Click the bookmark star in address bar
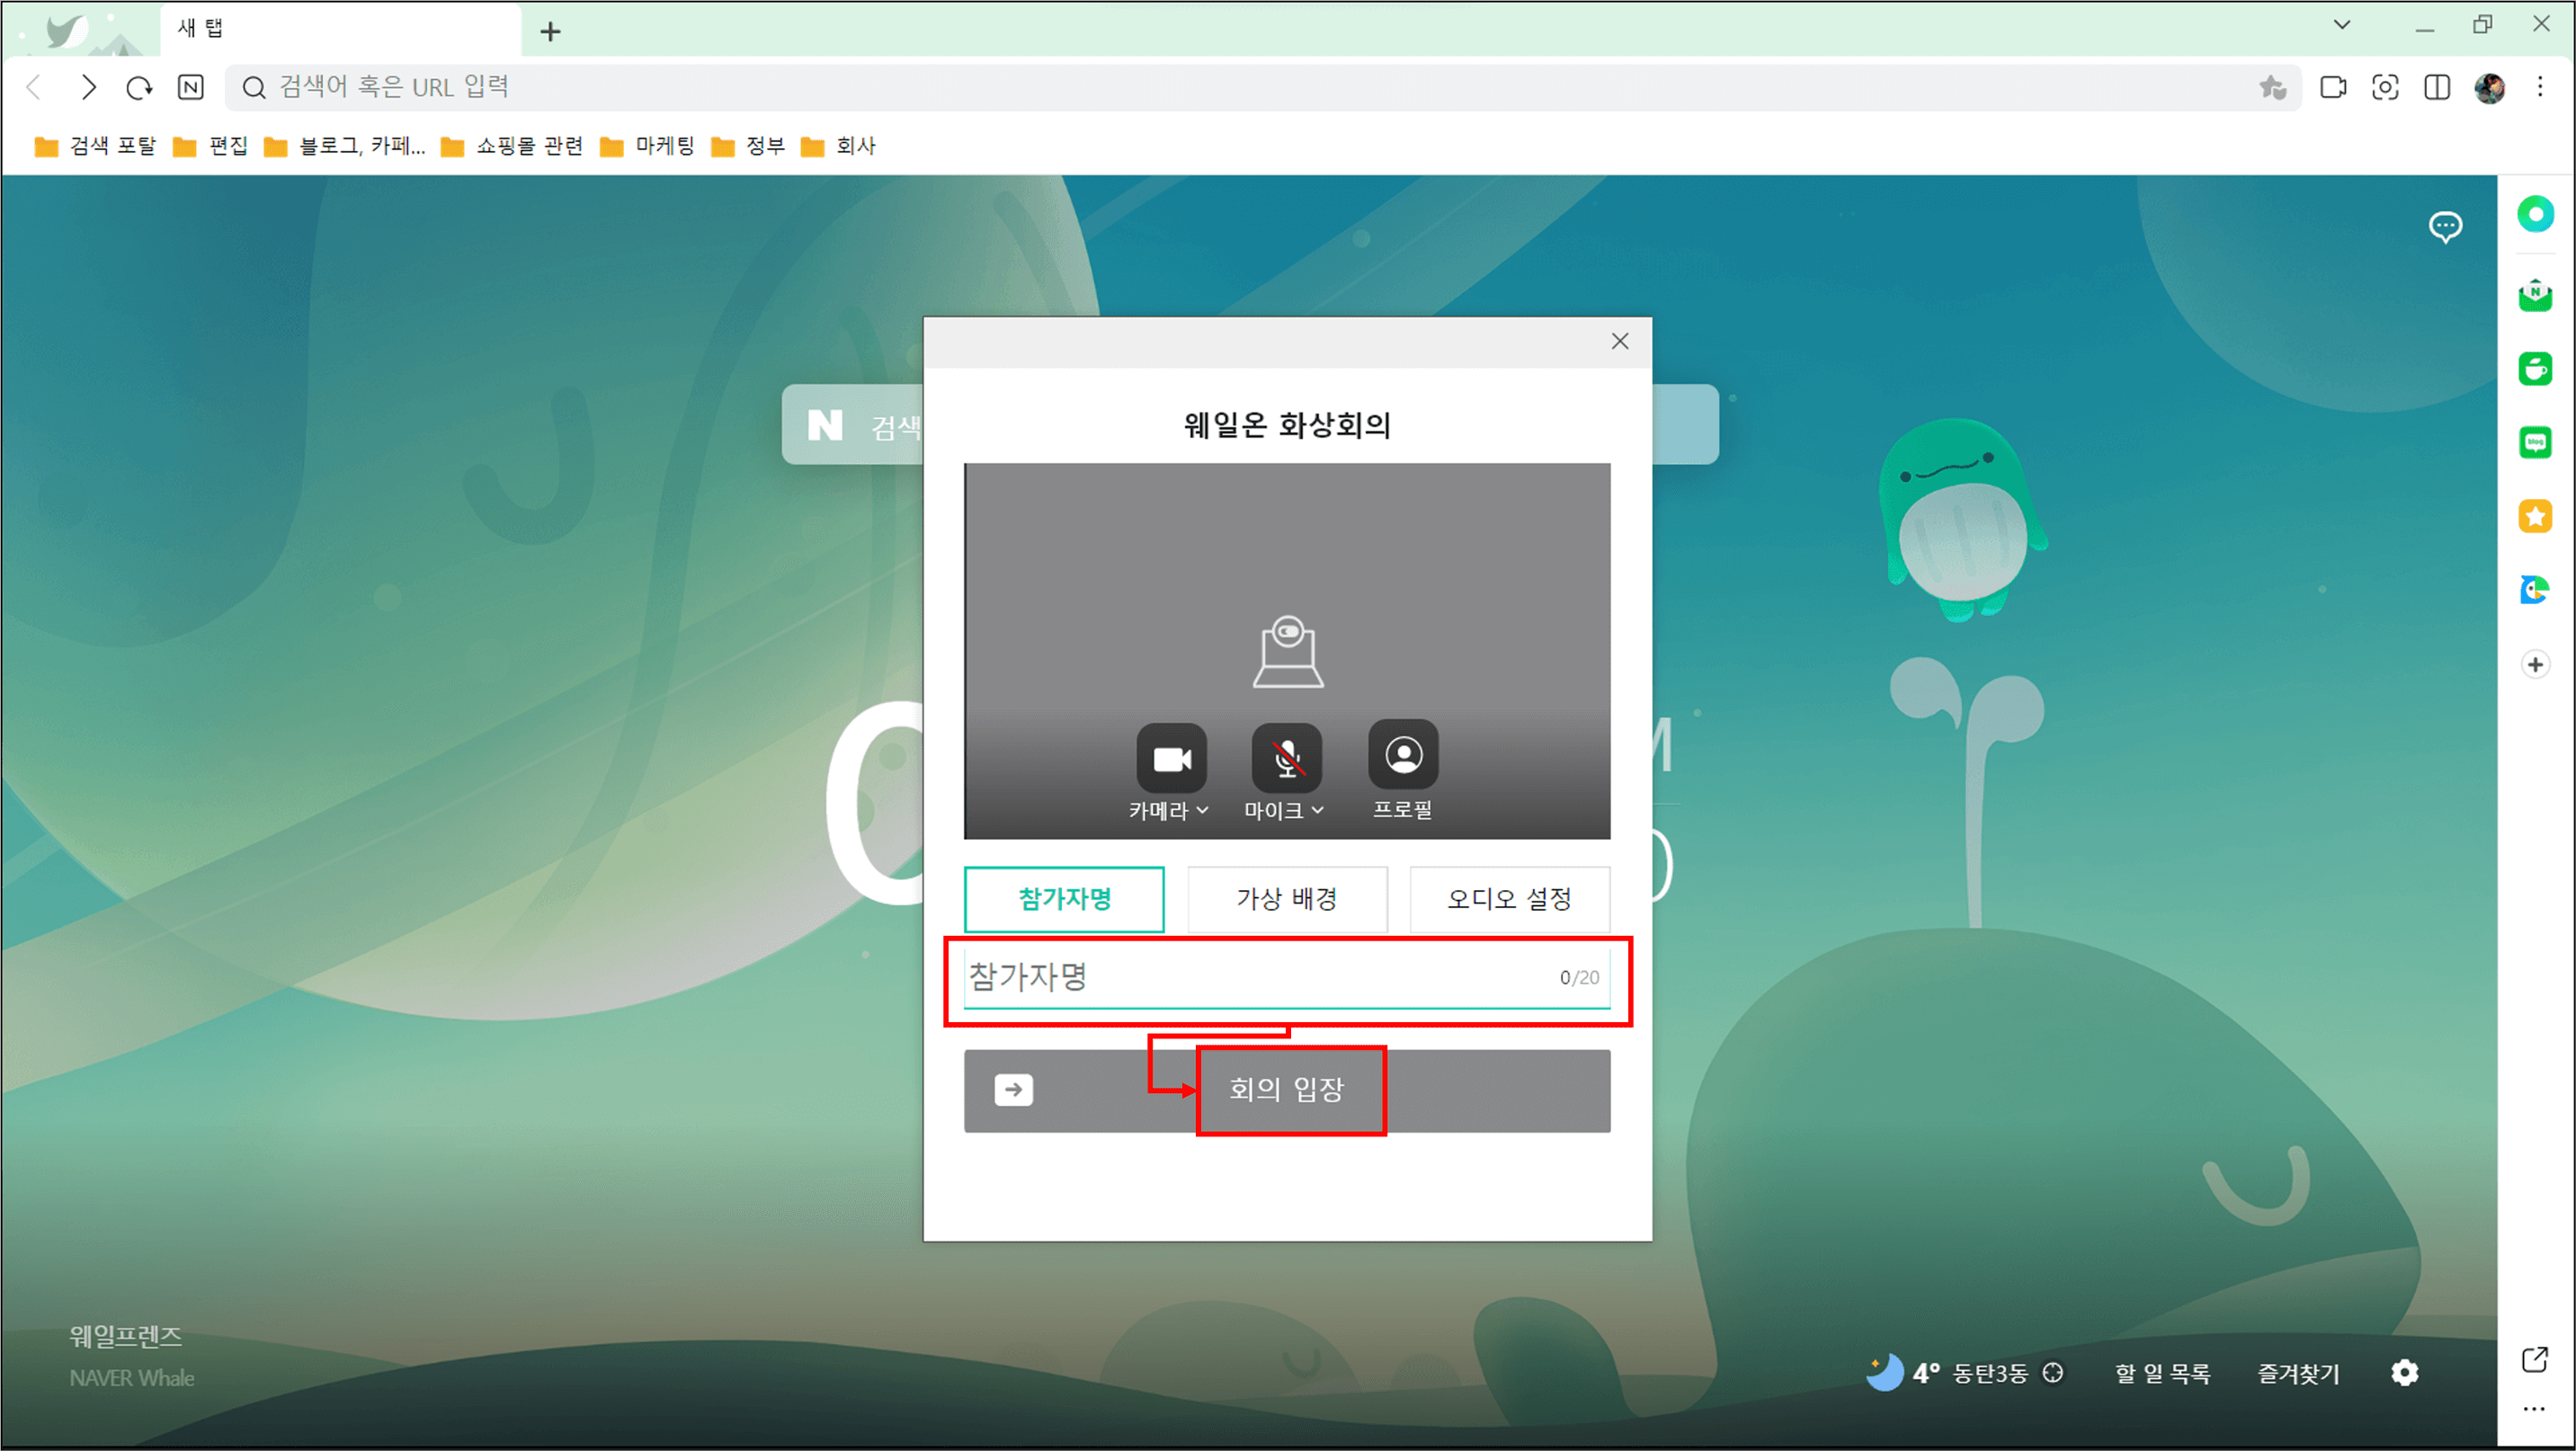This screenshot has width=2576, height=1451. click(x=2272, y=88)
